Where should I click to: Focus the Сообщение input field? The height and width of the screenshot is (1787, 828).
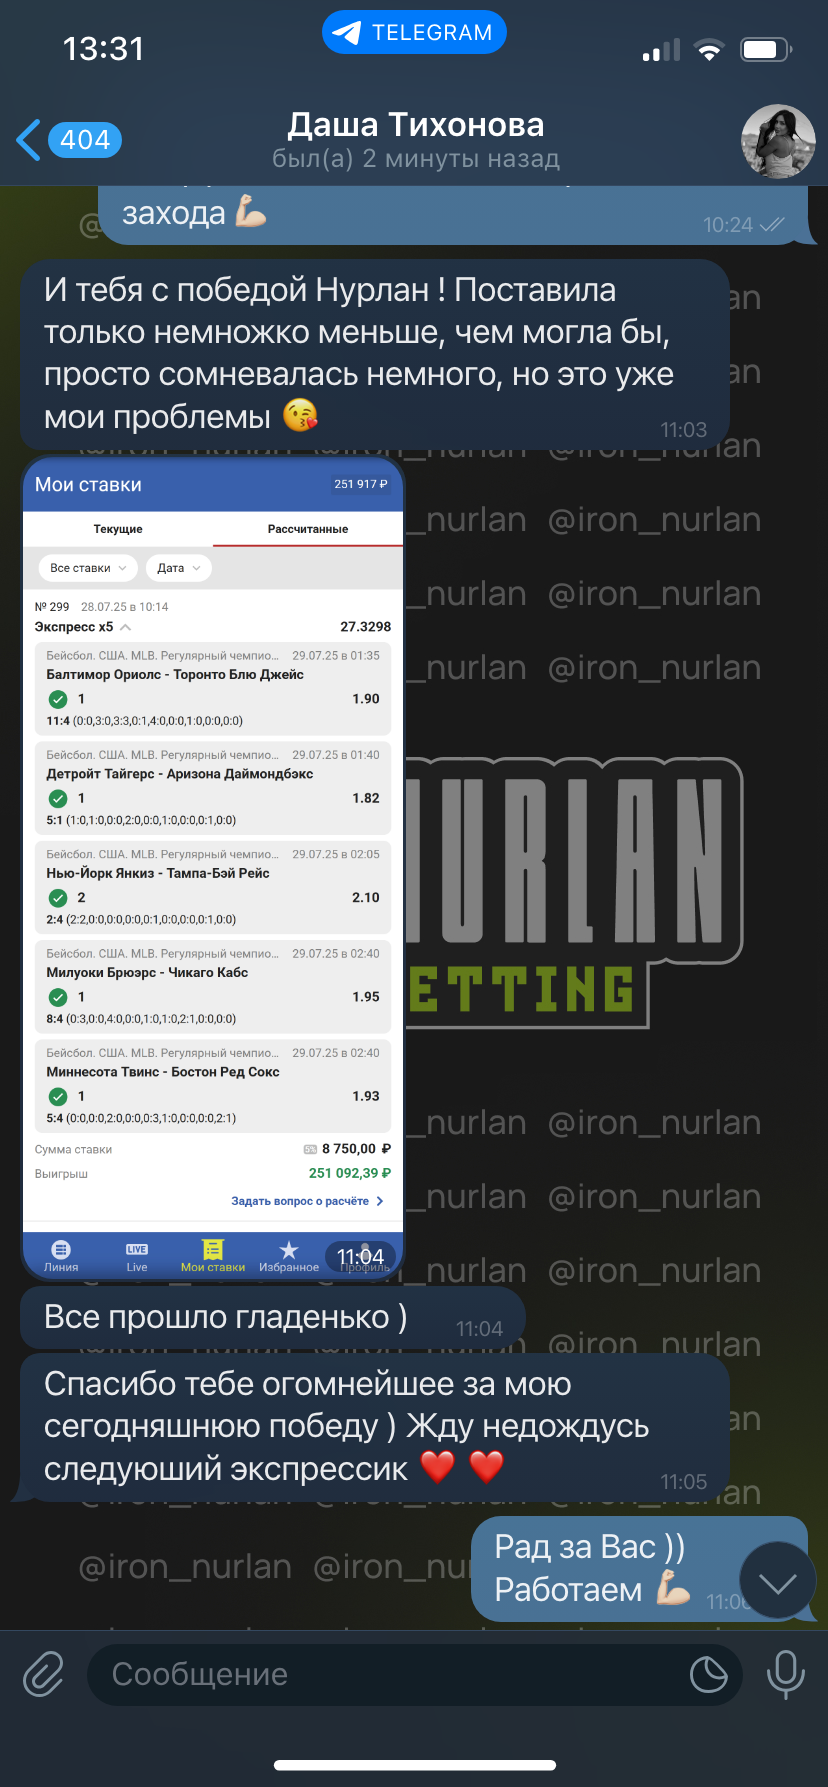point(414,1674)
